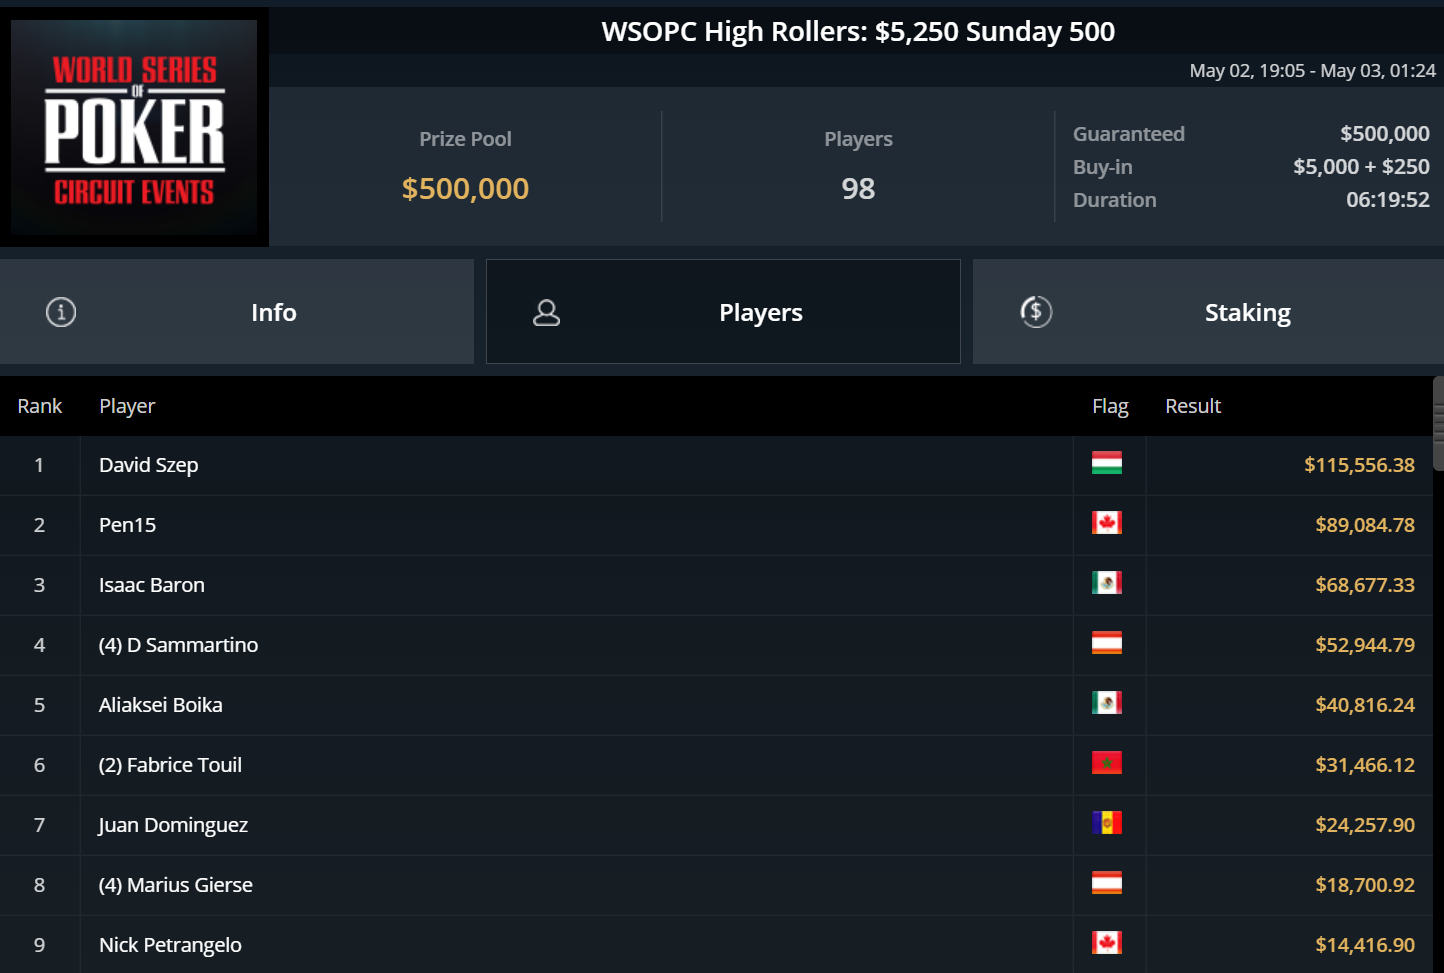Screen dimensions: 1444x973
Task: Click the info circle icon
Action: coord(61,312)
